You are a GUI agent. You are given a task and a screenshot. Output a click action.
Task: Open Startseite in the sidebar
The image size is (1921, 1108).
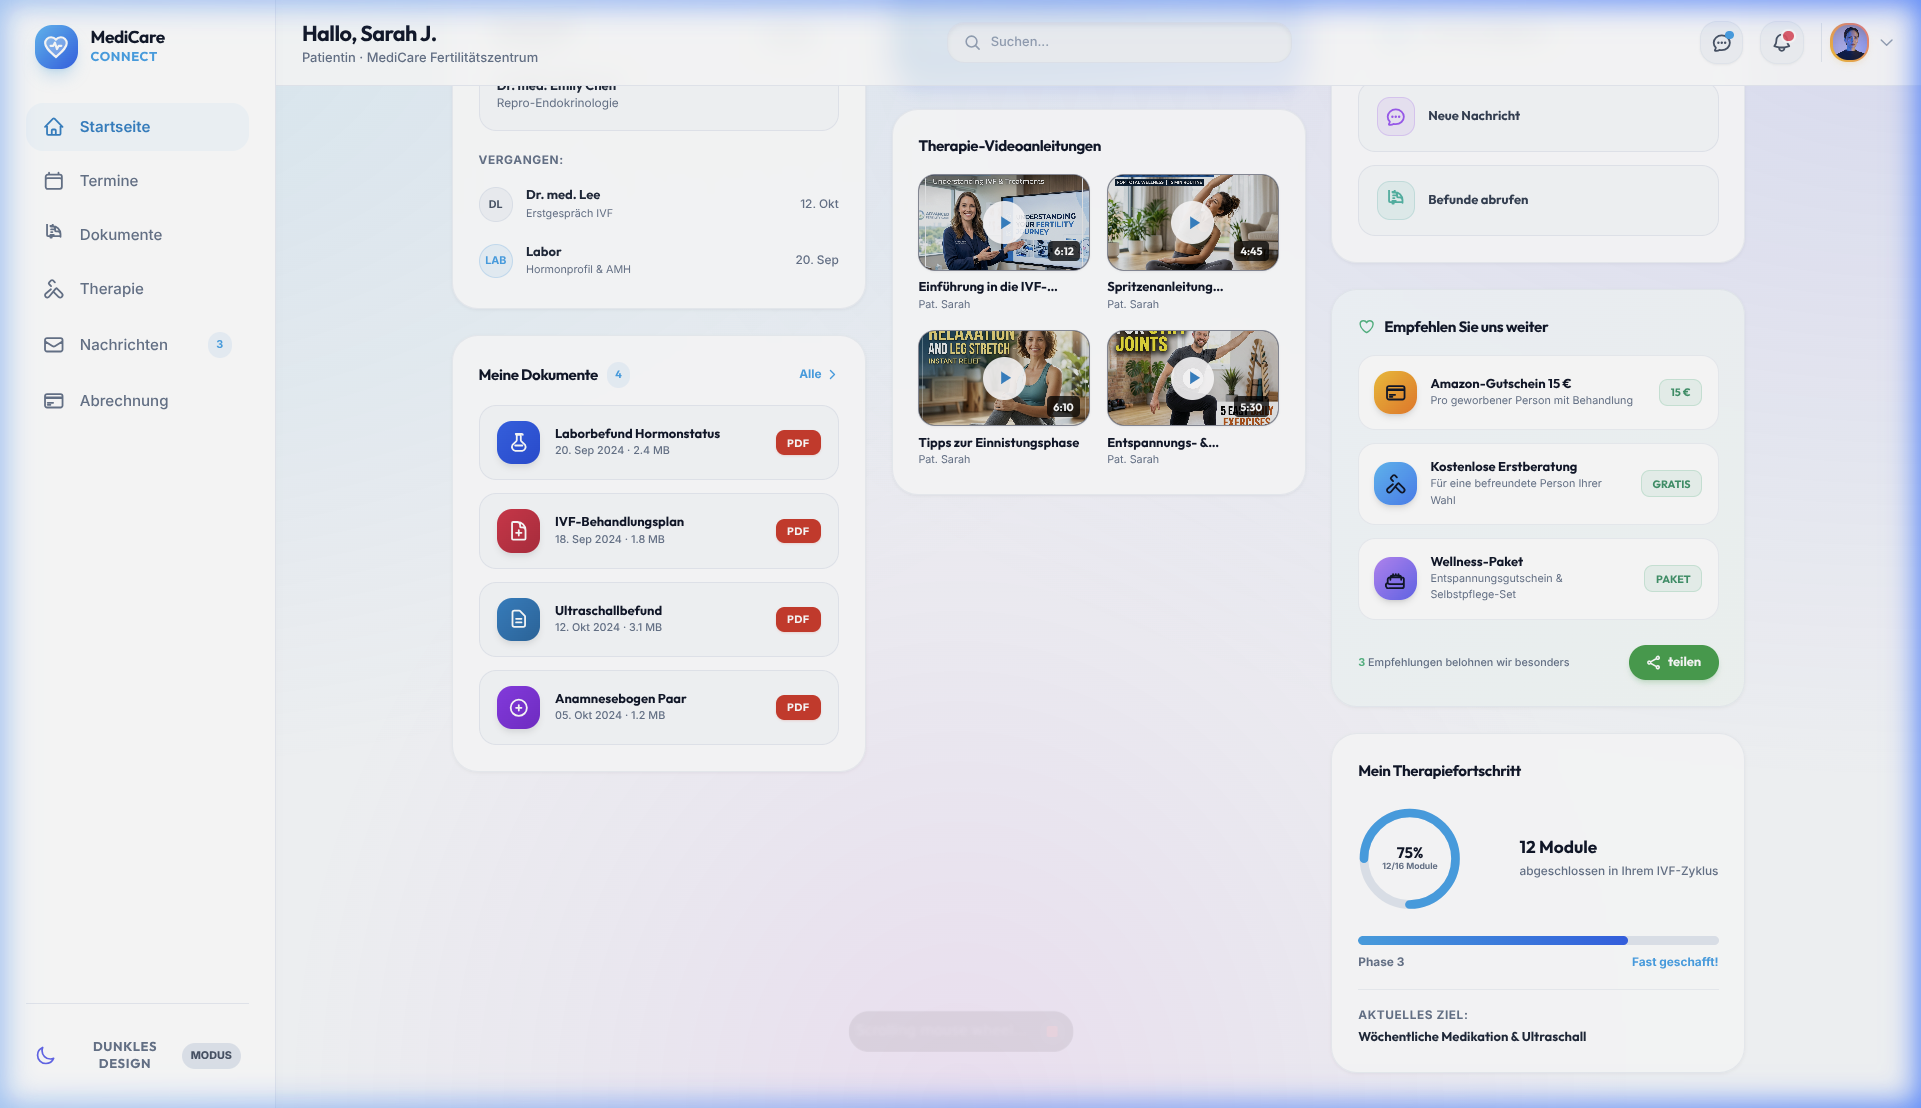click(x=138, y=127)
